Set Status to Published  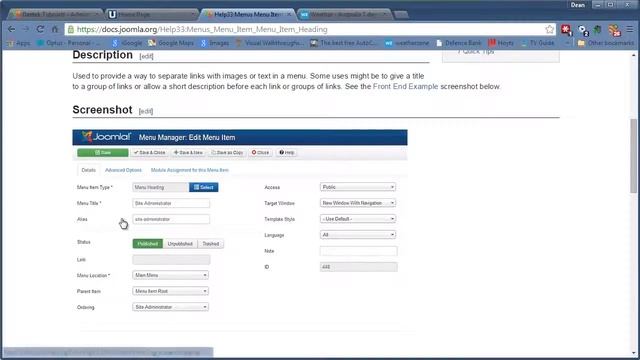pos(147,244)
